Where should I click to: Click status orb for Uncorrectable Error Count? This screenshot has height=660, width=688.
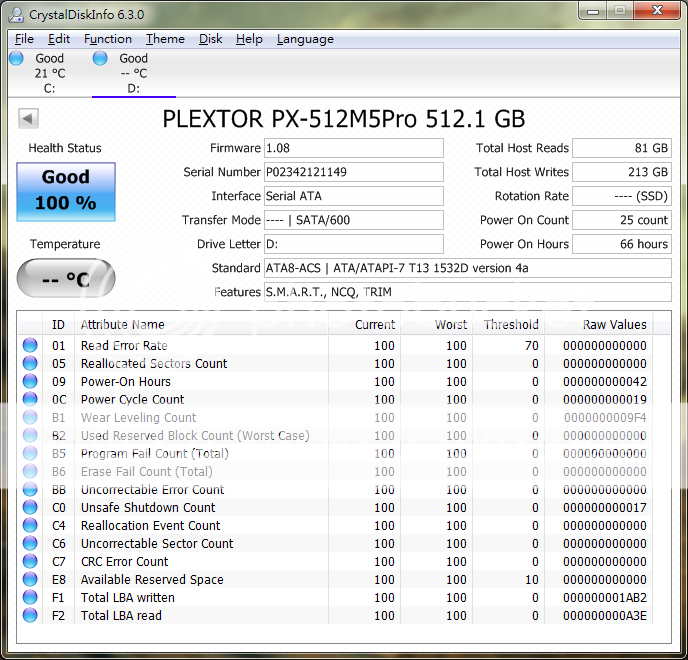(30, 489)
